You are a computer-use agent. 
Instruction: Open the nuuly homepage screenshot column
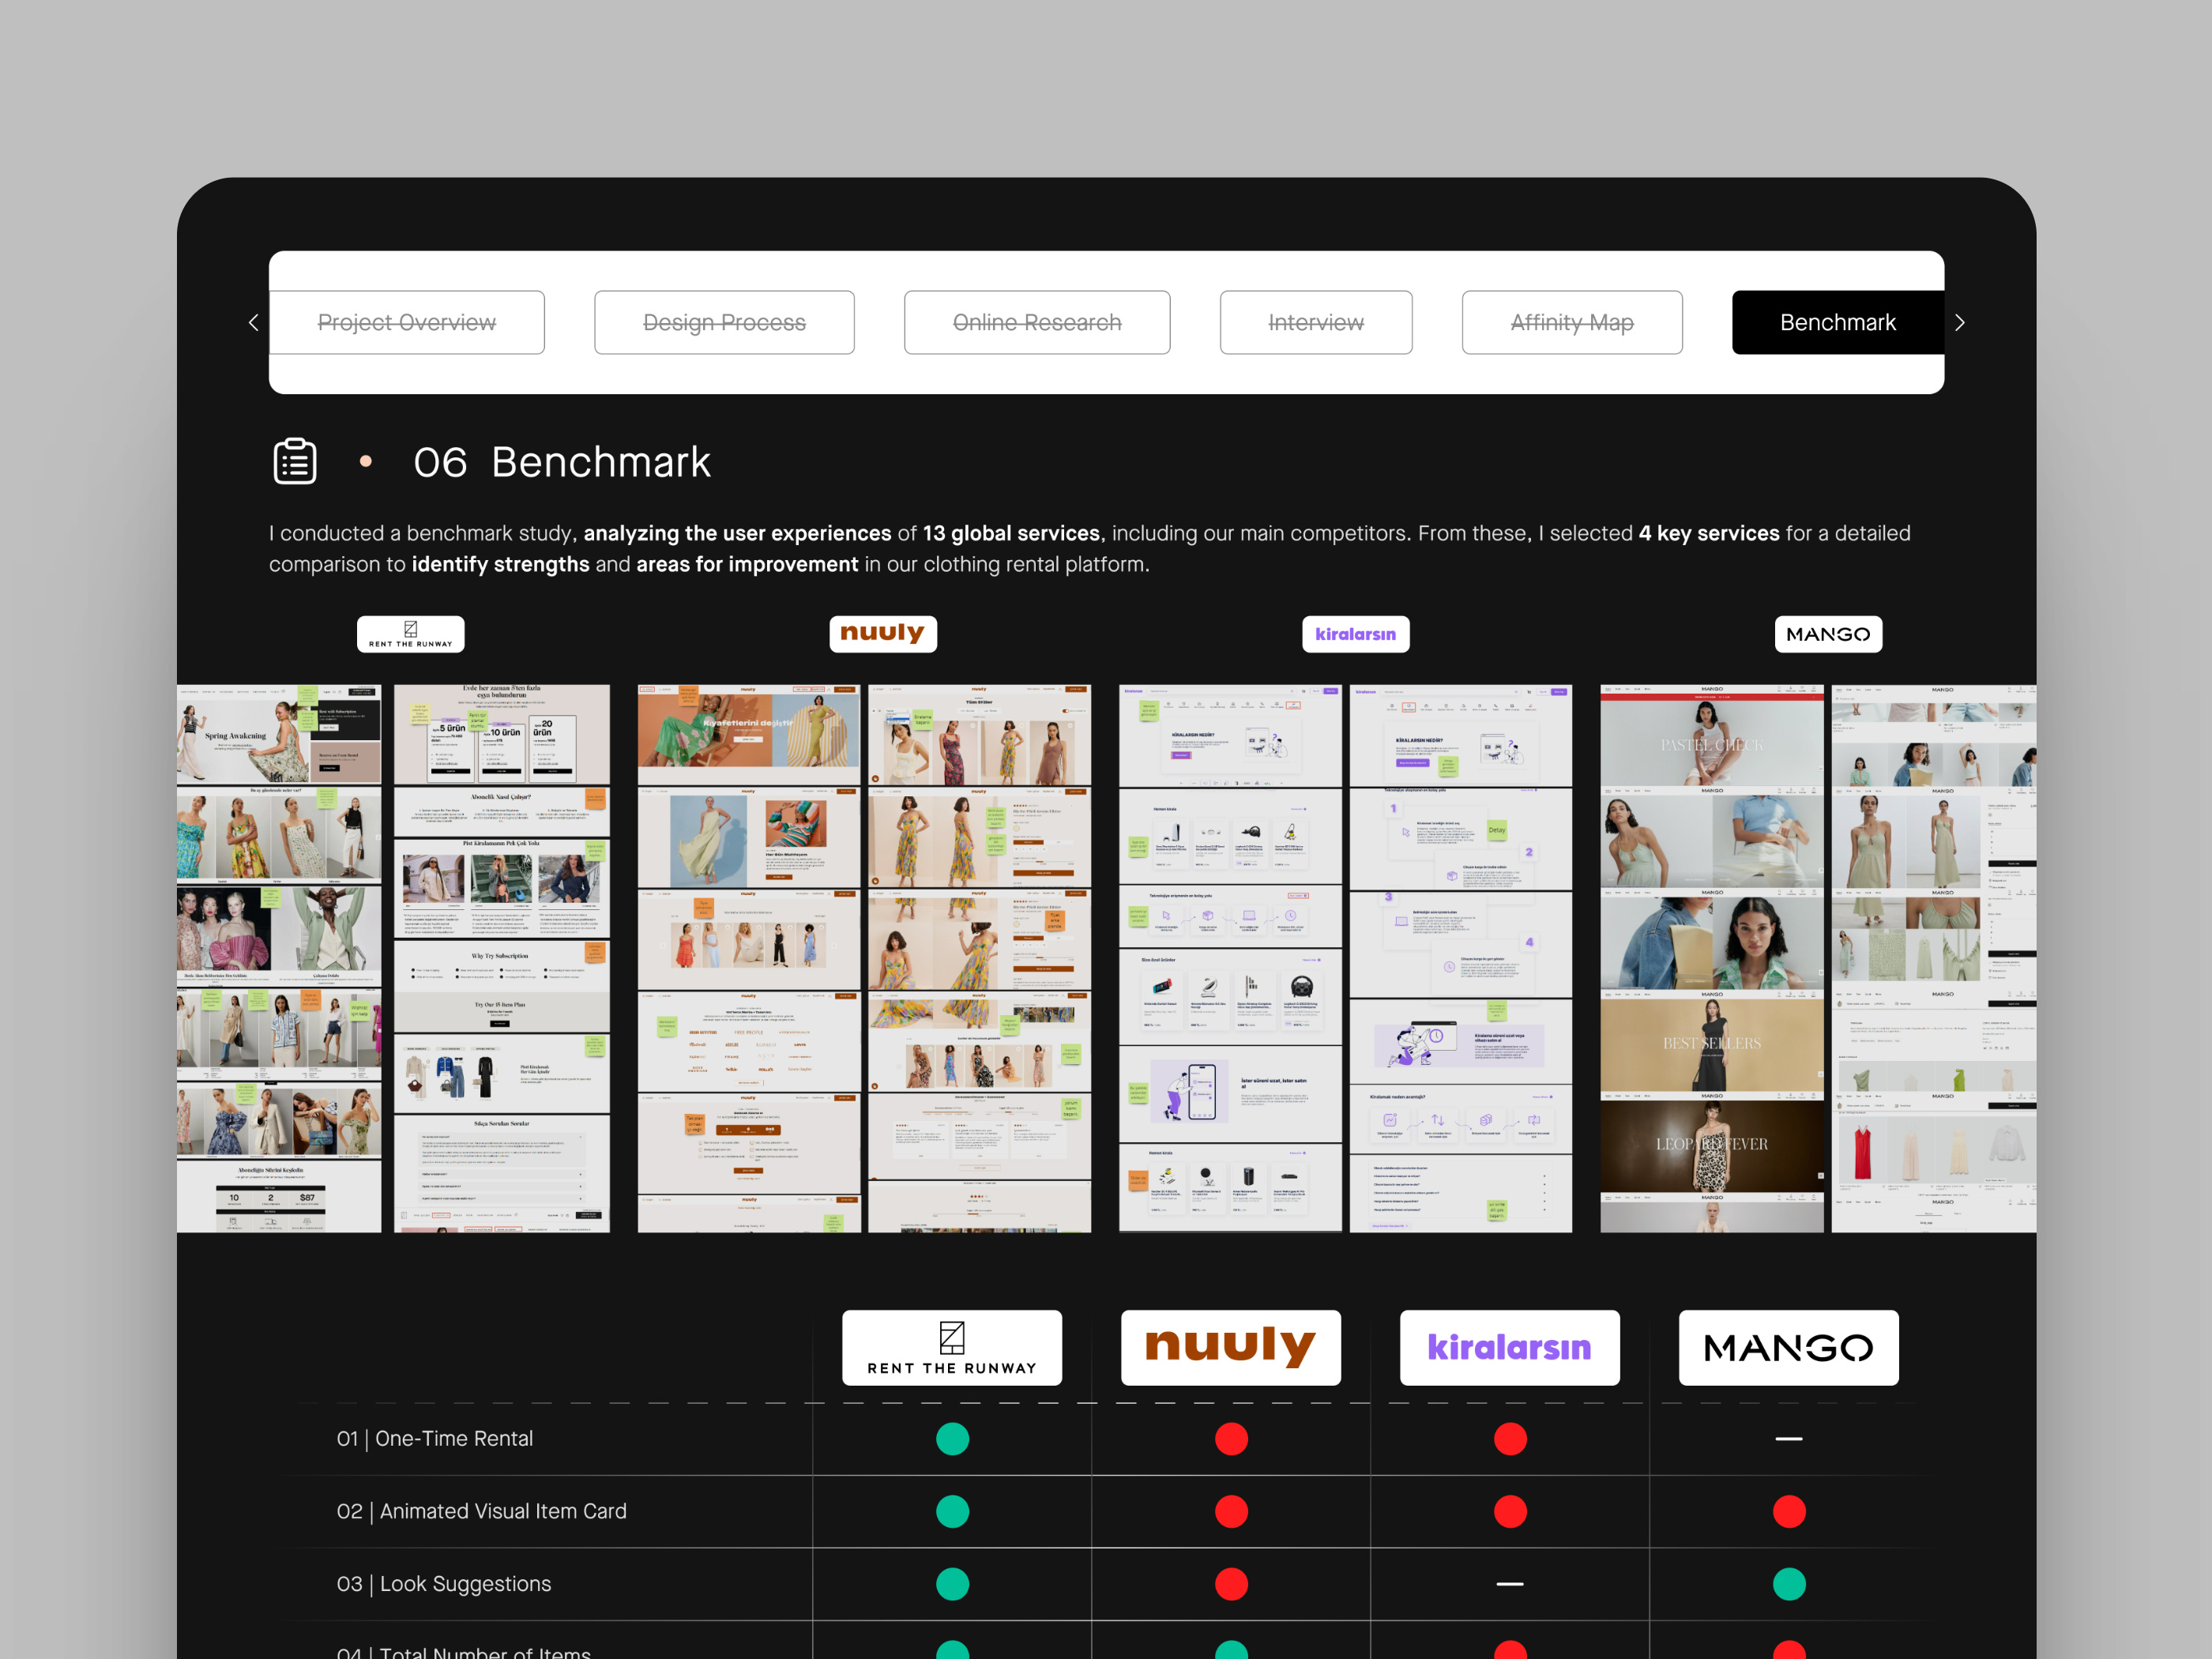point(749,958)
